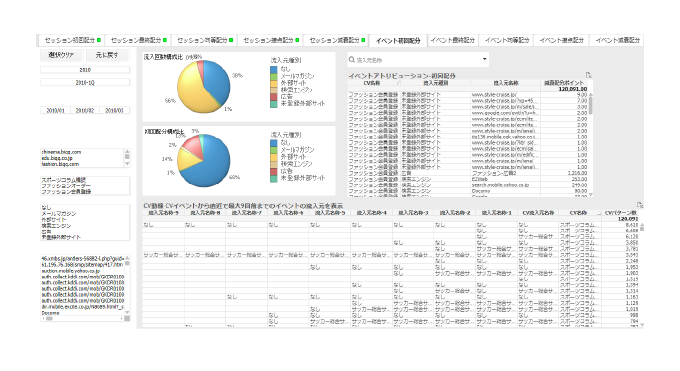The height and width of the screenshot is (371, 680).
Task: Click the CVパターン数 column header
Action: point(620,213)
